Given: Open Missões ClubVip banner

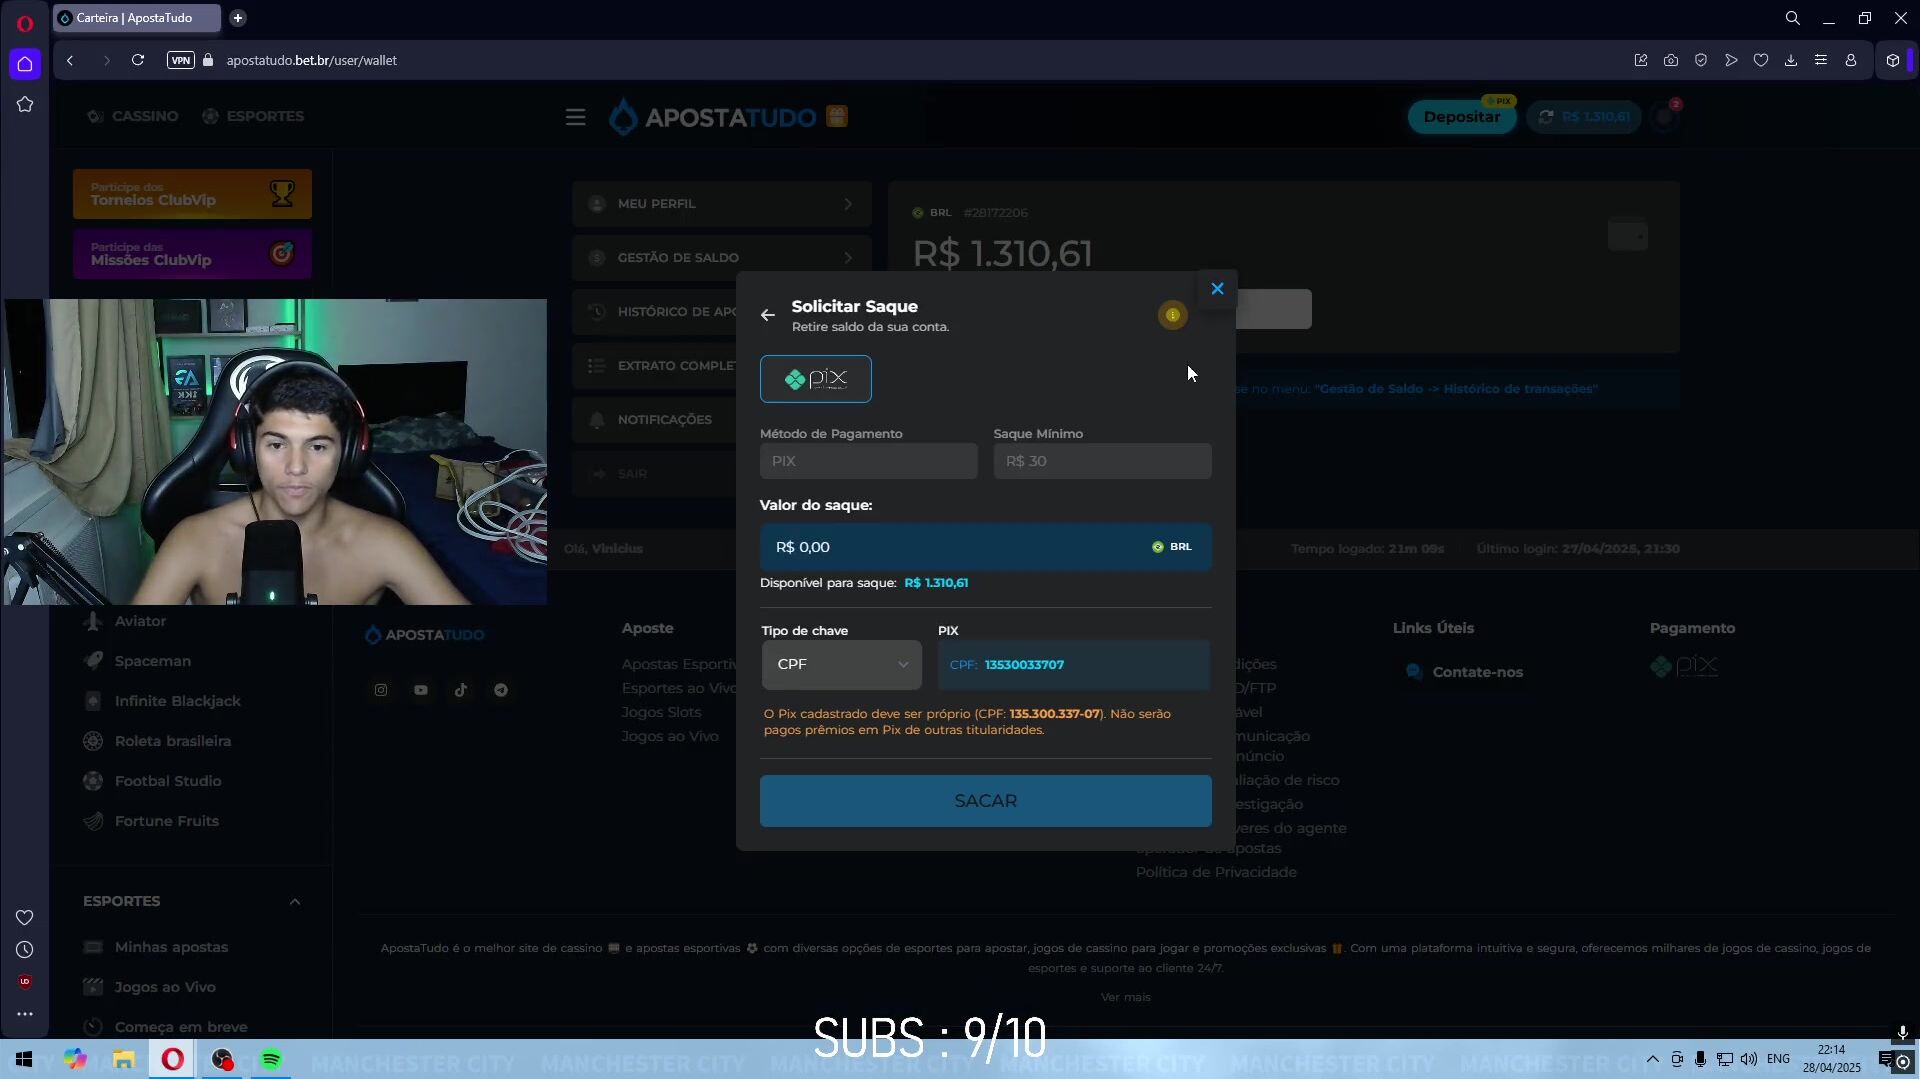Looking at the screenshot, I should [192, 254].
